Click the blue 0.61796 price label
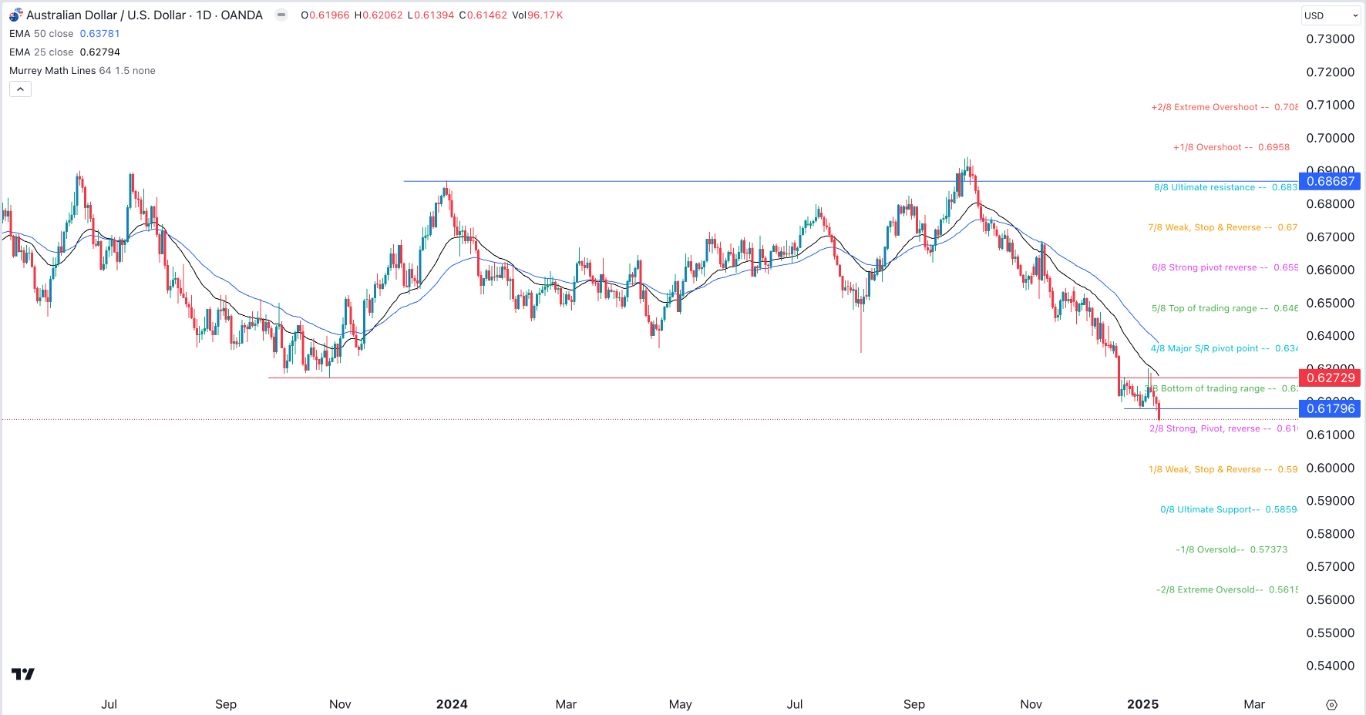1366x715 pixels. [1330, 408]
